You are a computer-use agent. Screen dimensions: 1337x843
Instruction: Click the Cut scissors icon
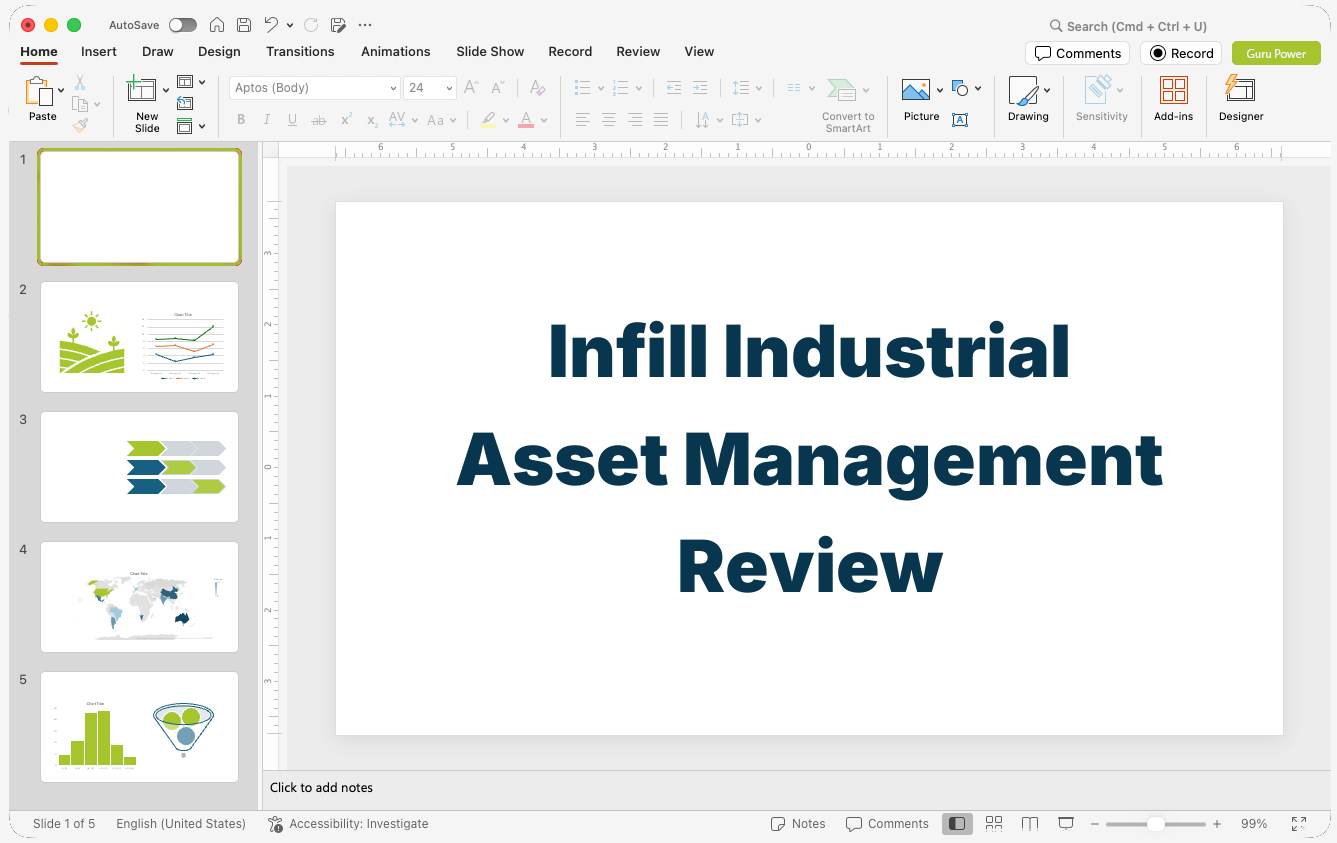pos(80,83)
